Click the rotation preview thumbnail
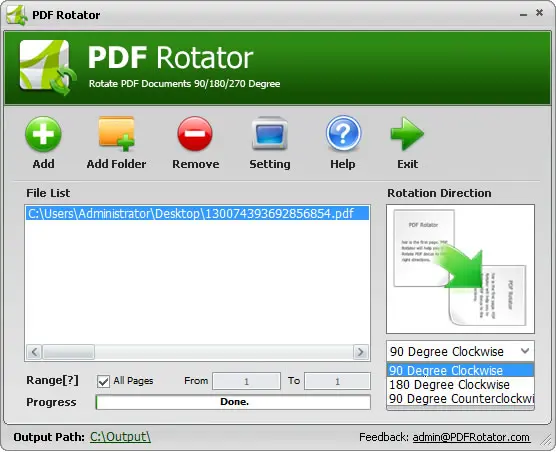The width and height of the screenshot is (556, 452). point(460,269)
